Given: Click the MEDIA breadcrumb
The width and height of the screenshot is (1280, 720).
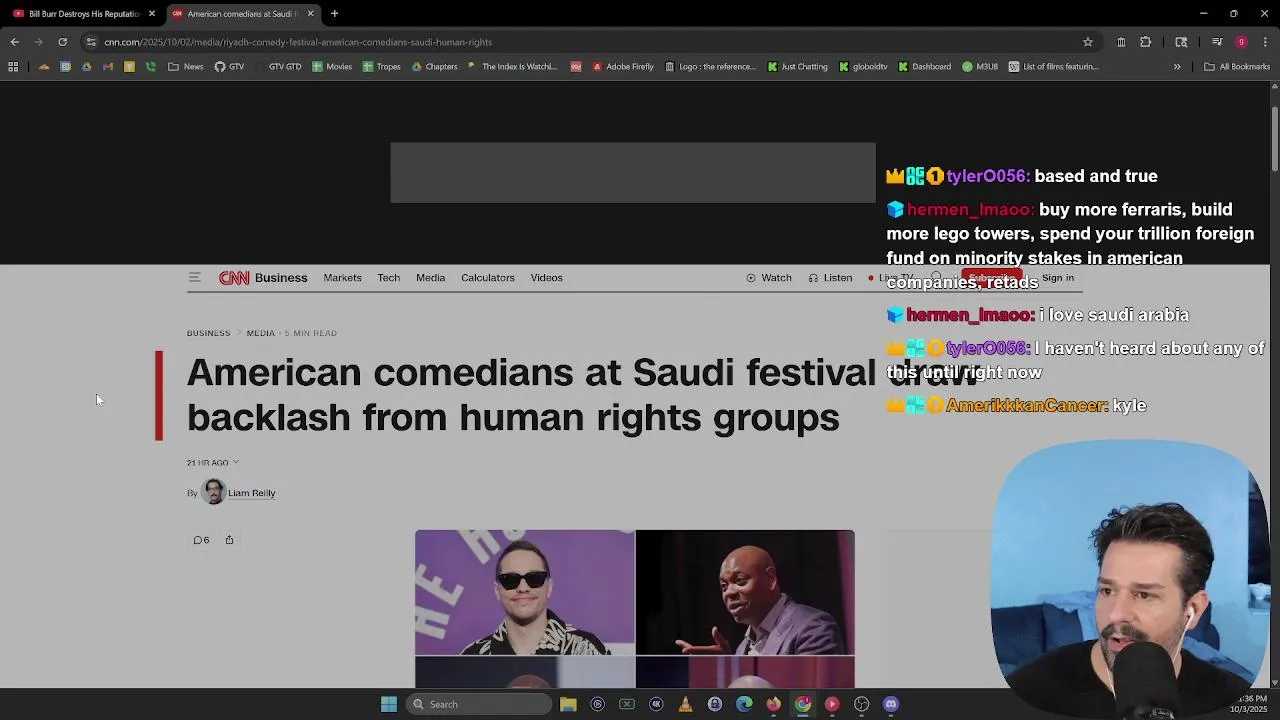Looking at the screenshot, I should click(x=260, y=333).
